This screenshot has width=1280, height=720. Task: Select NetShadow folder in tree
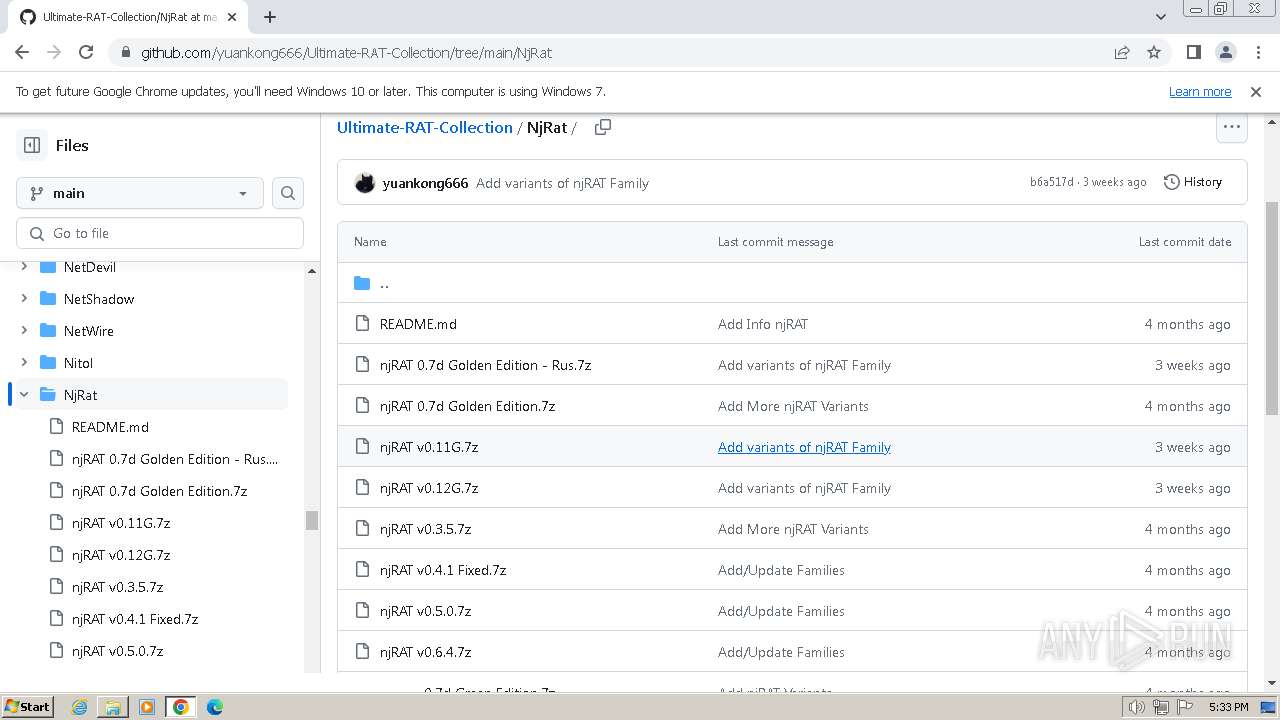click(98, 299)
